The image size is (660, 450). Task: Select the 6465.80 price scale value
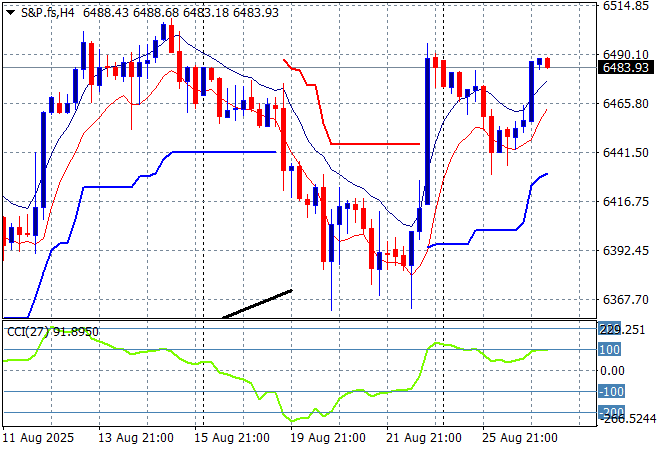(626, 104)
